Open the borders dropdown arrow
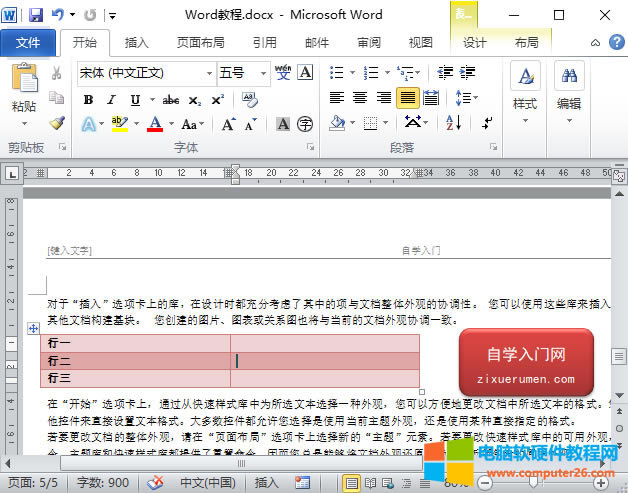 pyautogui.click(x=386, y=122)
